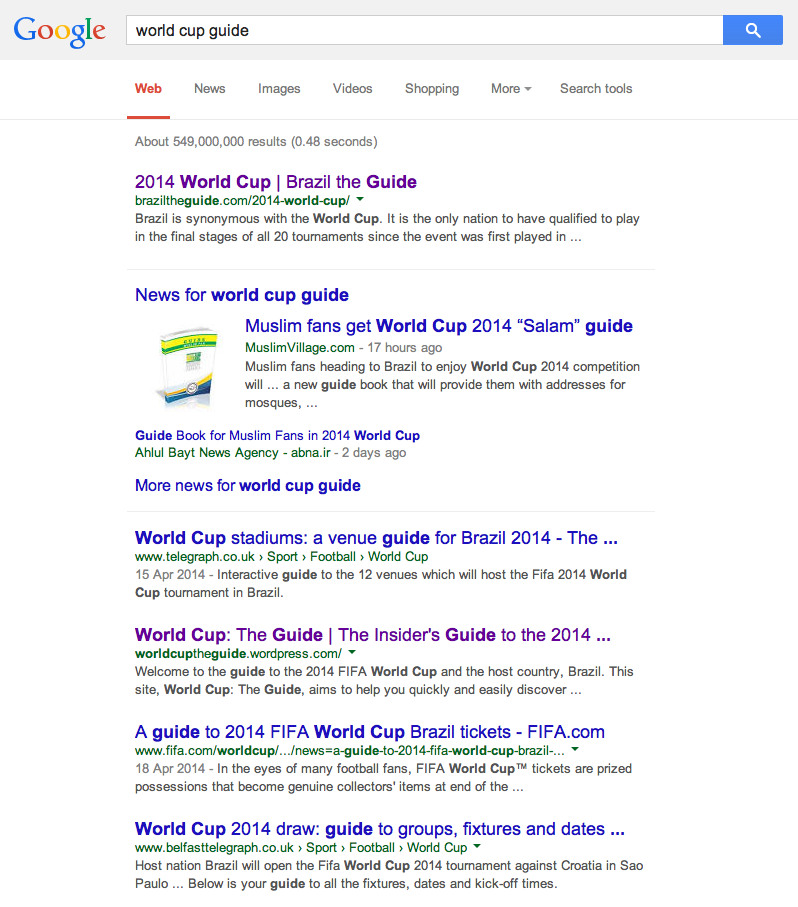Click More news for world cup guide
The height and width of the screenshot is (907, 798).
click(x=248, y=486)
